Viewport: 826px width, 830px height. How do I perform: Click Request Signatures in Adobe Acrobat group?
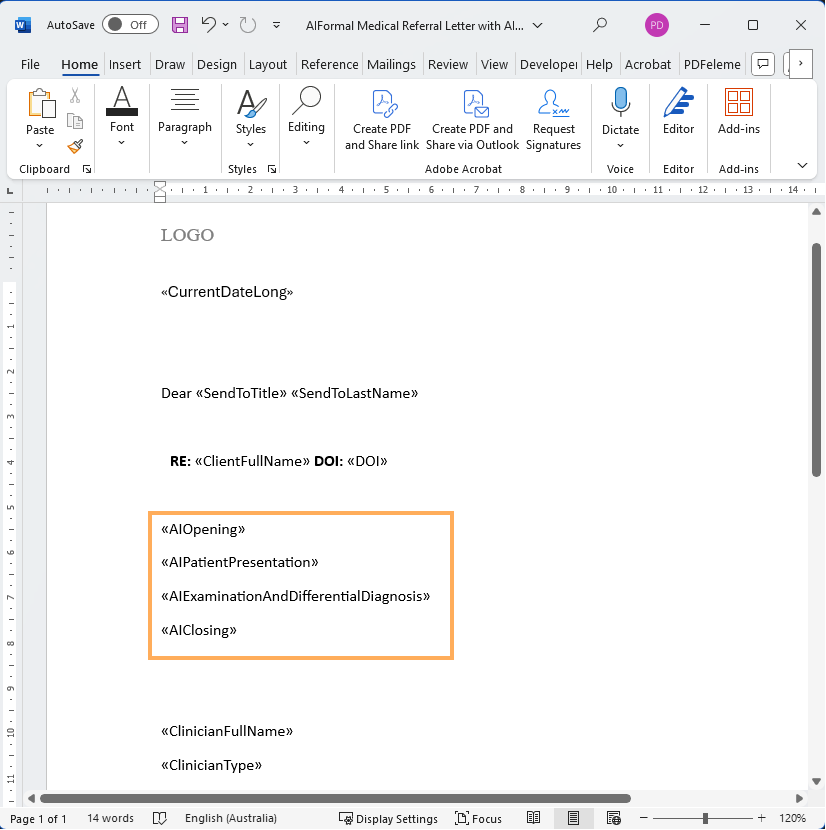[x=553, y=119]
